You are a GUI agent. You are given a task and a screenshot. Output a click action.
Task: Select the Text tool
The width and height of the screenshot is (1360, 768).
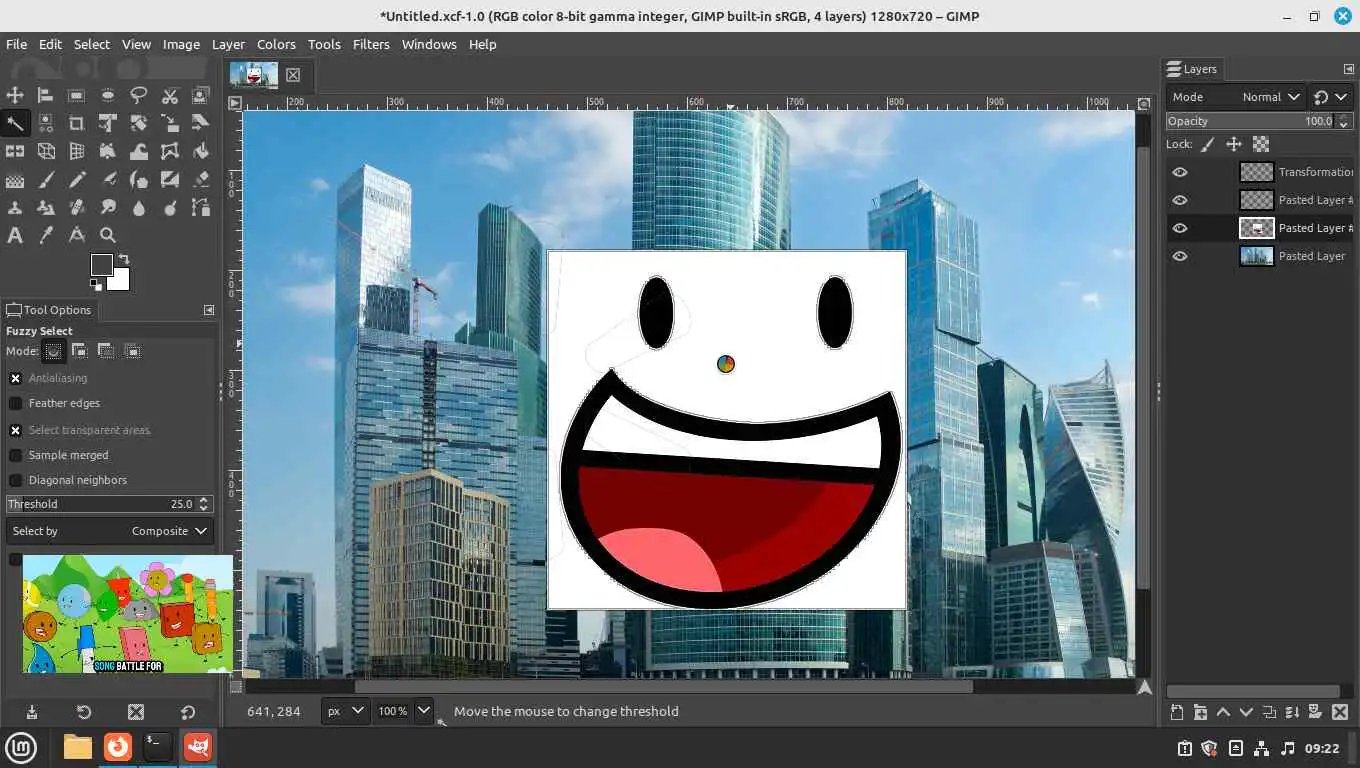point(15,236)
